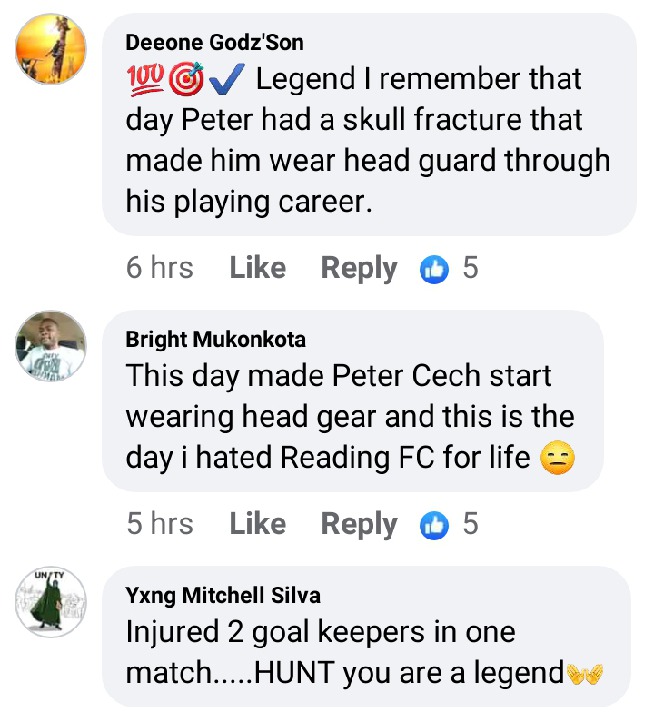Click the 5 hrs timestamp
This screenshot has height=715, width=654.
[160, 523]
